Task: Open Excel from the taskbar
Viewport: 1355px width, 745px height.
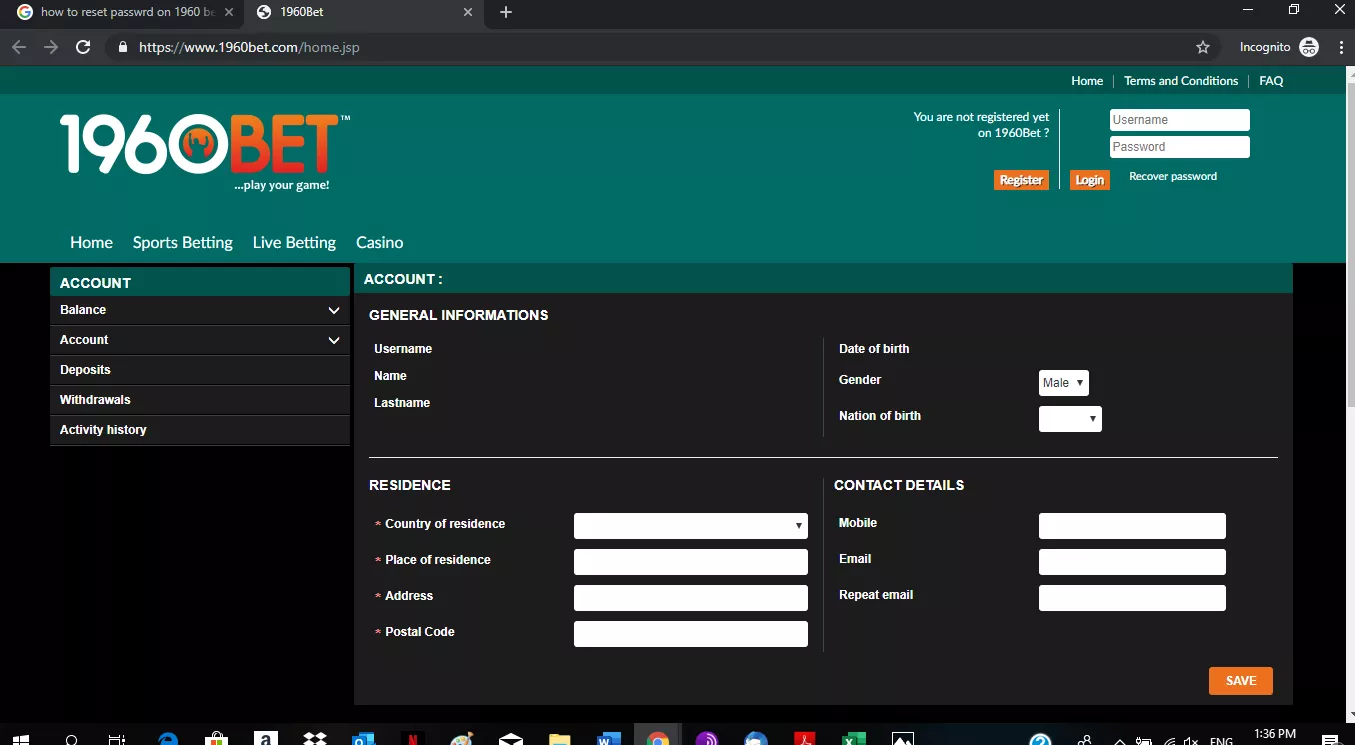Action: click(853, 739)
